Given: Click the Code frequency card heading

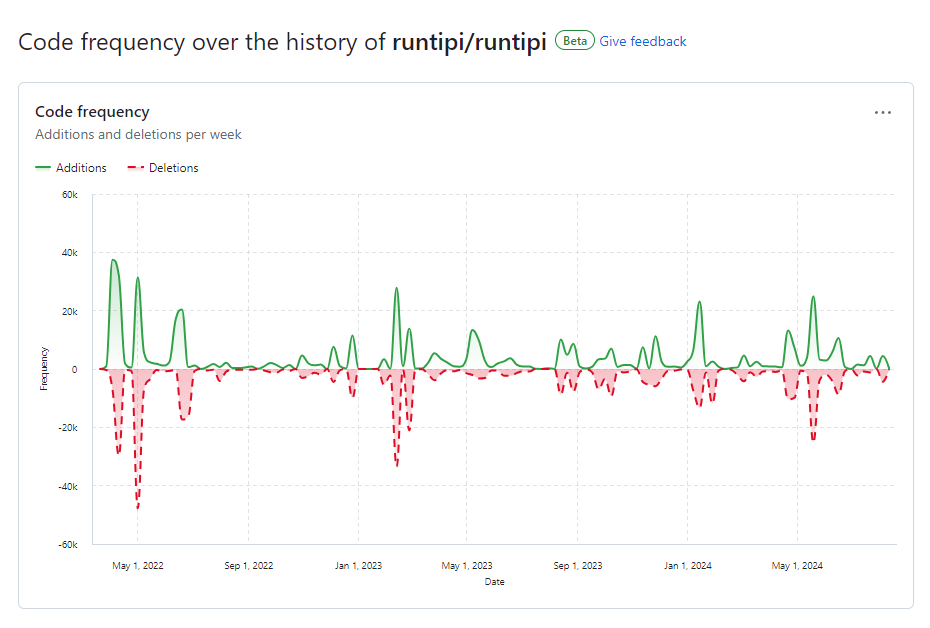Looking at the screenshot, I should pos(92,112).
